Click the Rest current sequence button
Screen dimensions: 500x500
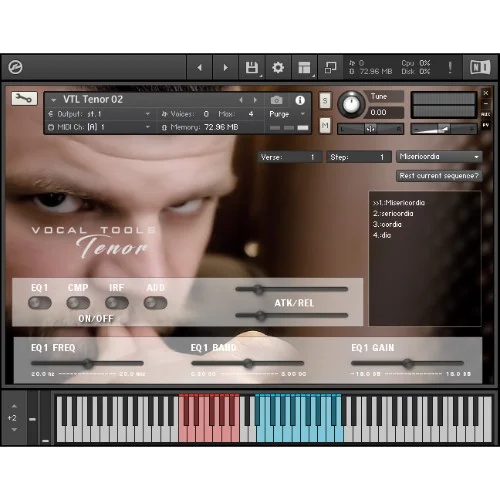[439, 176]
